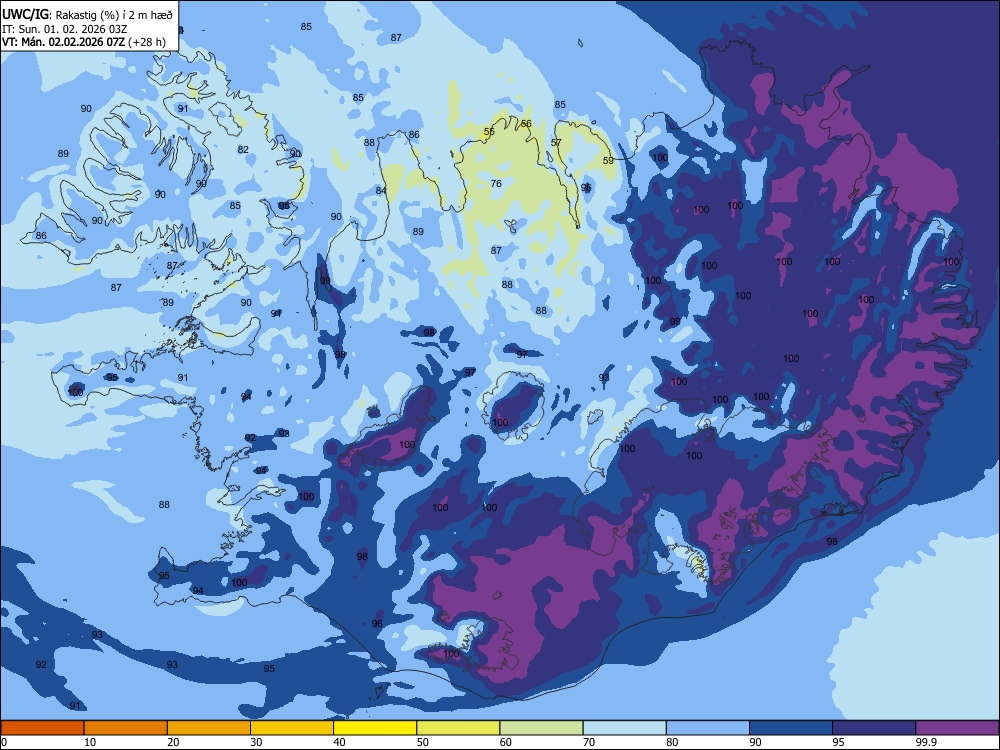Click the legend tick label '80'
This screenshot has width=1000, height=750.
(x=672, y=742)
